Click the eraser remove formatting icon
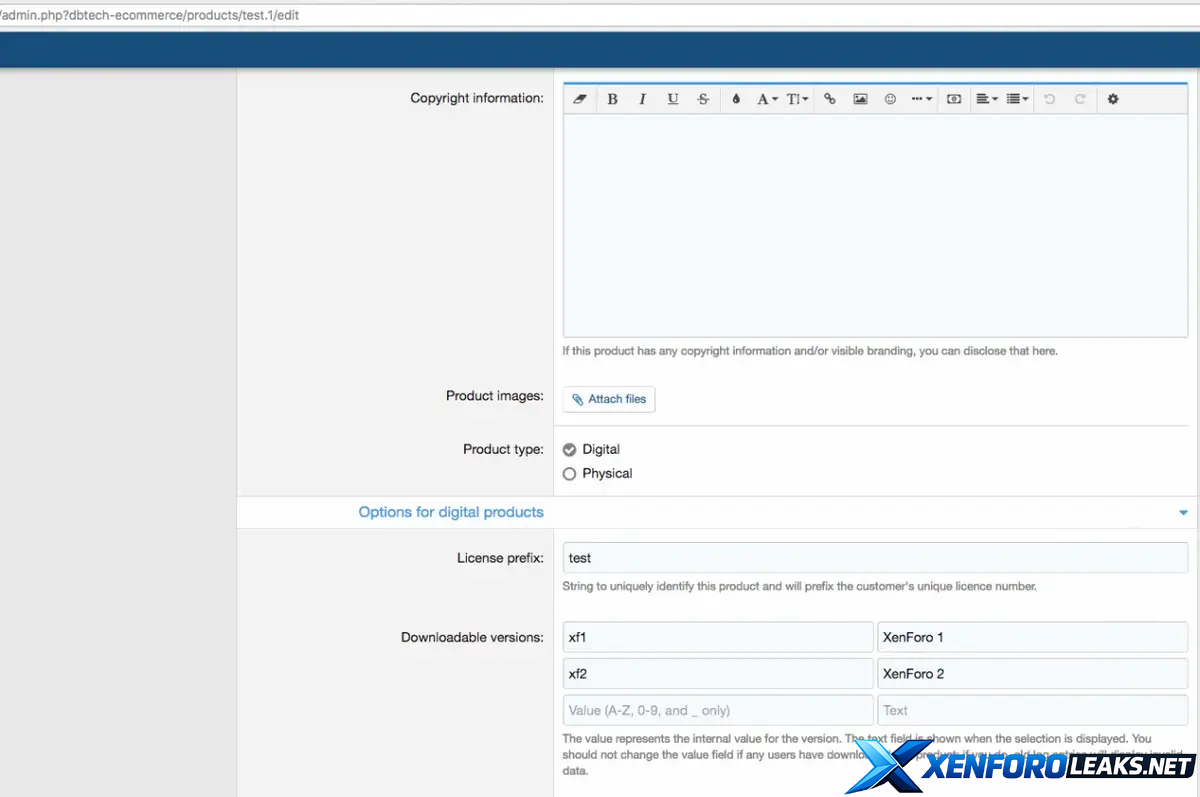The image size is (1200, 797). [580, 99]
